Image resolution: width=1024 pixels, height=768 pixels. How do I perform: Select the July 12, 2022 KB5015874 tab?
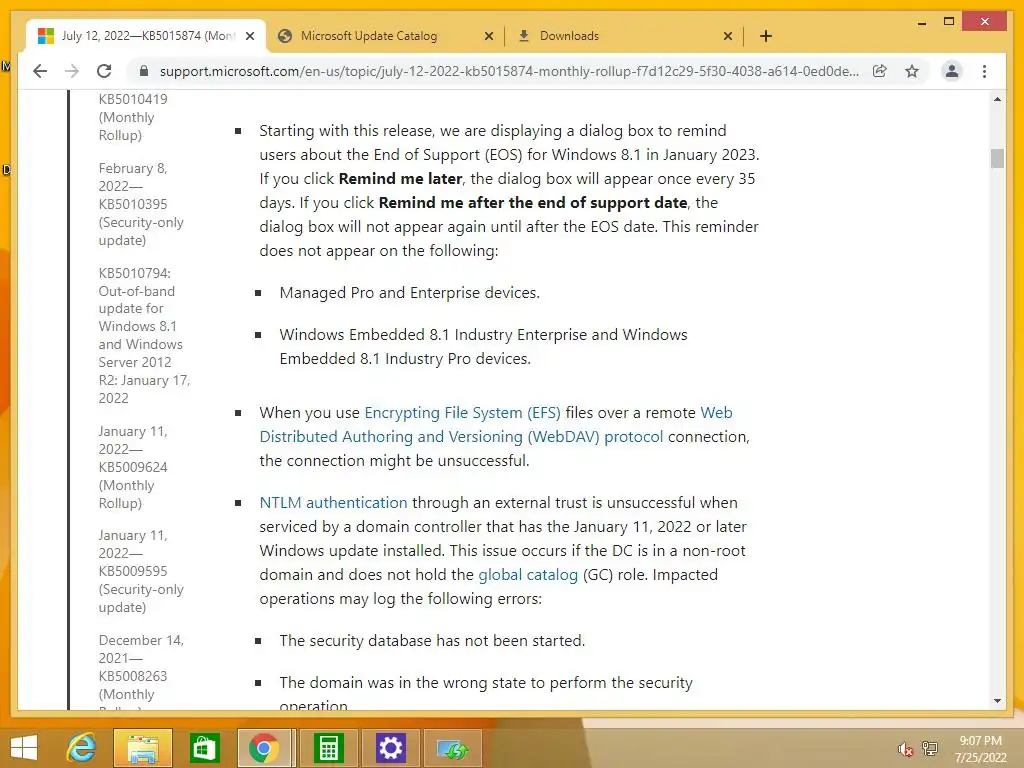click(x=146, y=36)
